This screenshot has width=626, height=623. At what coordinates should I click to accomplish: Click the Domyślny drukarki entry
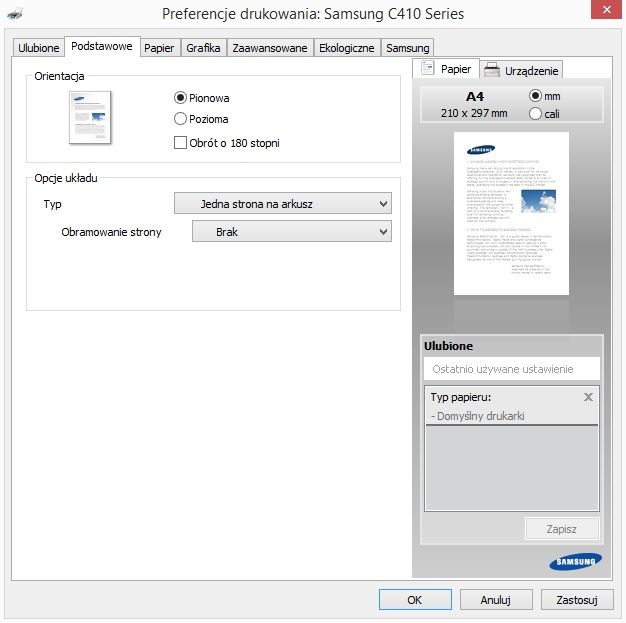pos(478,416)
